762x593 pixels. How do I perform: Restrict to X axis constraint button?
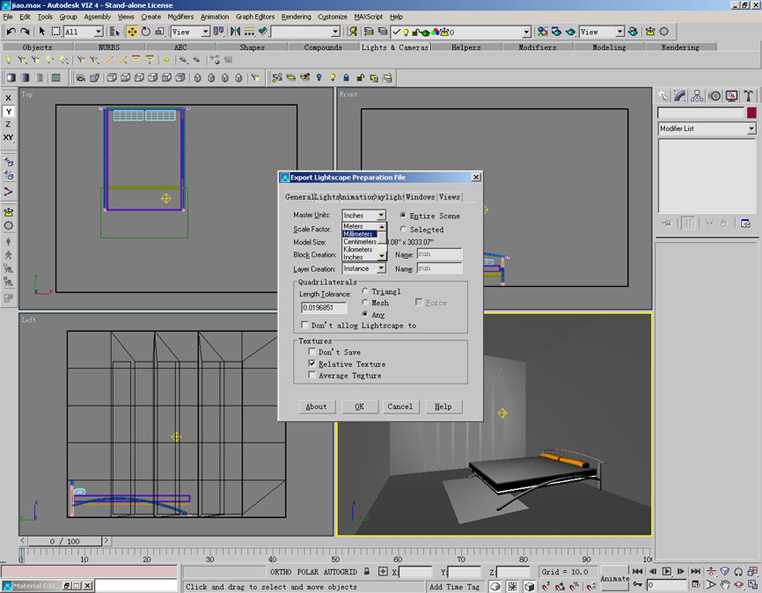point(8,98)
